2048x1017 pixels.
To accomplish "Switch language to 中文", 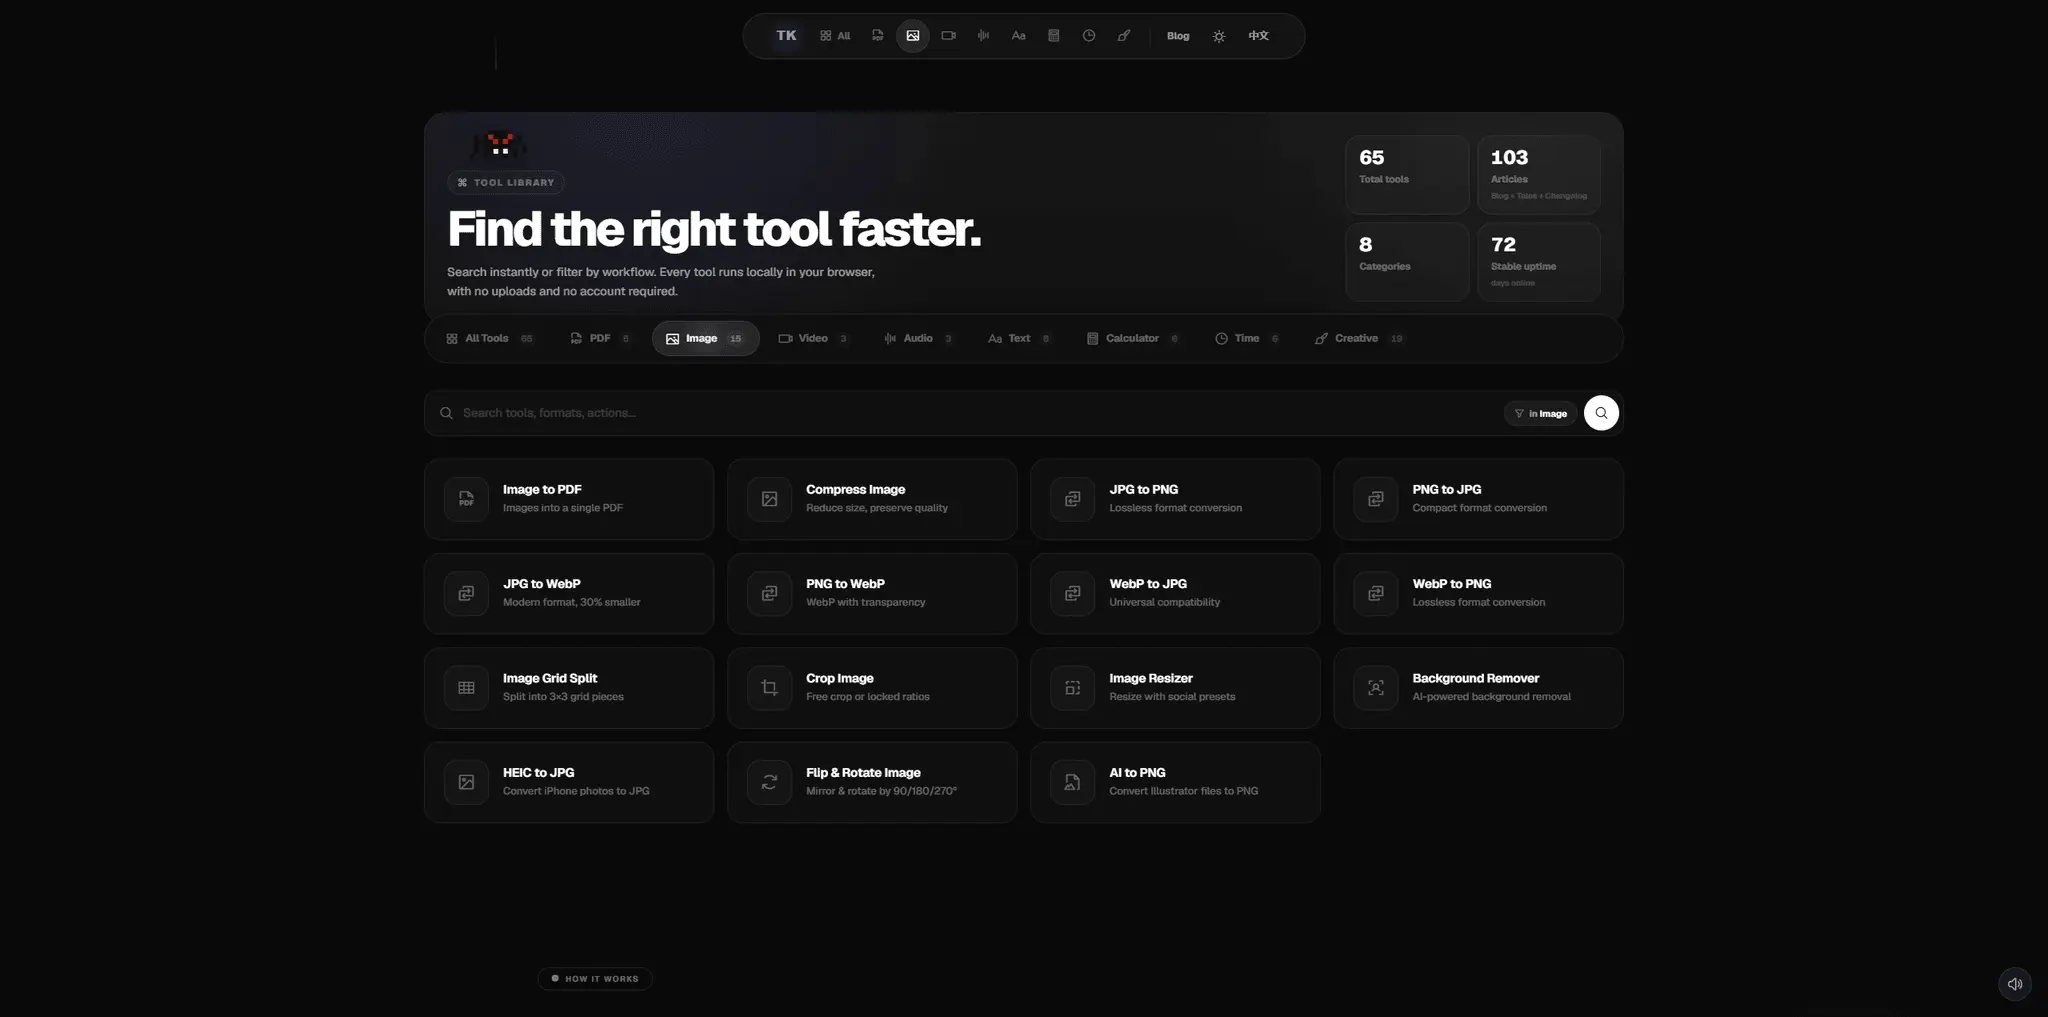I will (1258, 36).
